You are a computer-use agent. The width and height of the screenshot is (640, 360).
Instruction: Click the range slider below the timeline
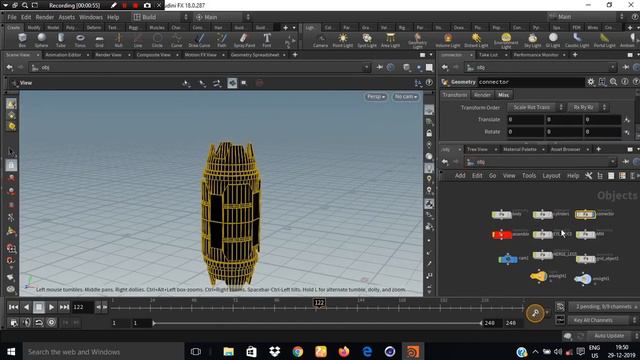[x=317, y=323]
